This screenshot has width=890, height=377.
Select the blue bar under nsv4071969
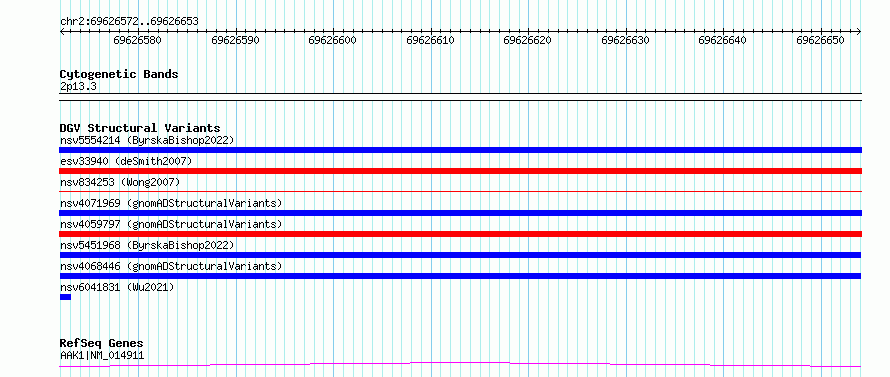click(x=460, y=213)
